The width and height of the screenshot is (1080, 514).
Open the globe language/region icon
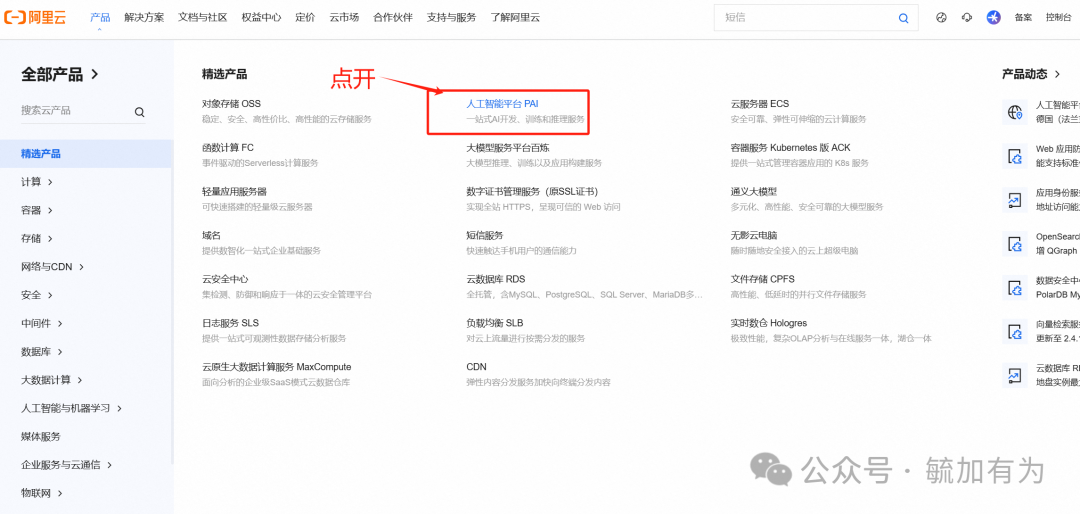click(x=942, y=18)
